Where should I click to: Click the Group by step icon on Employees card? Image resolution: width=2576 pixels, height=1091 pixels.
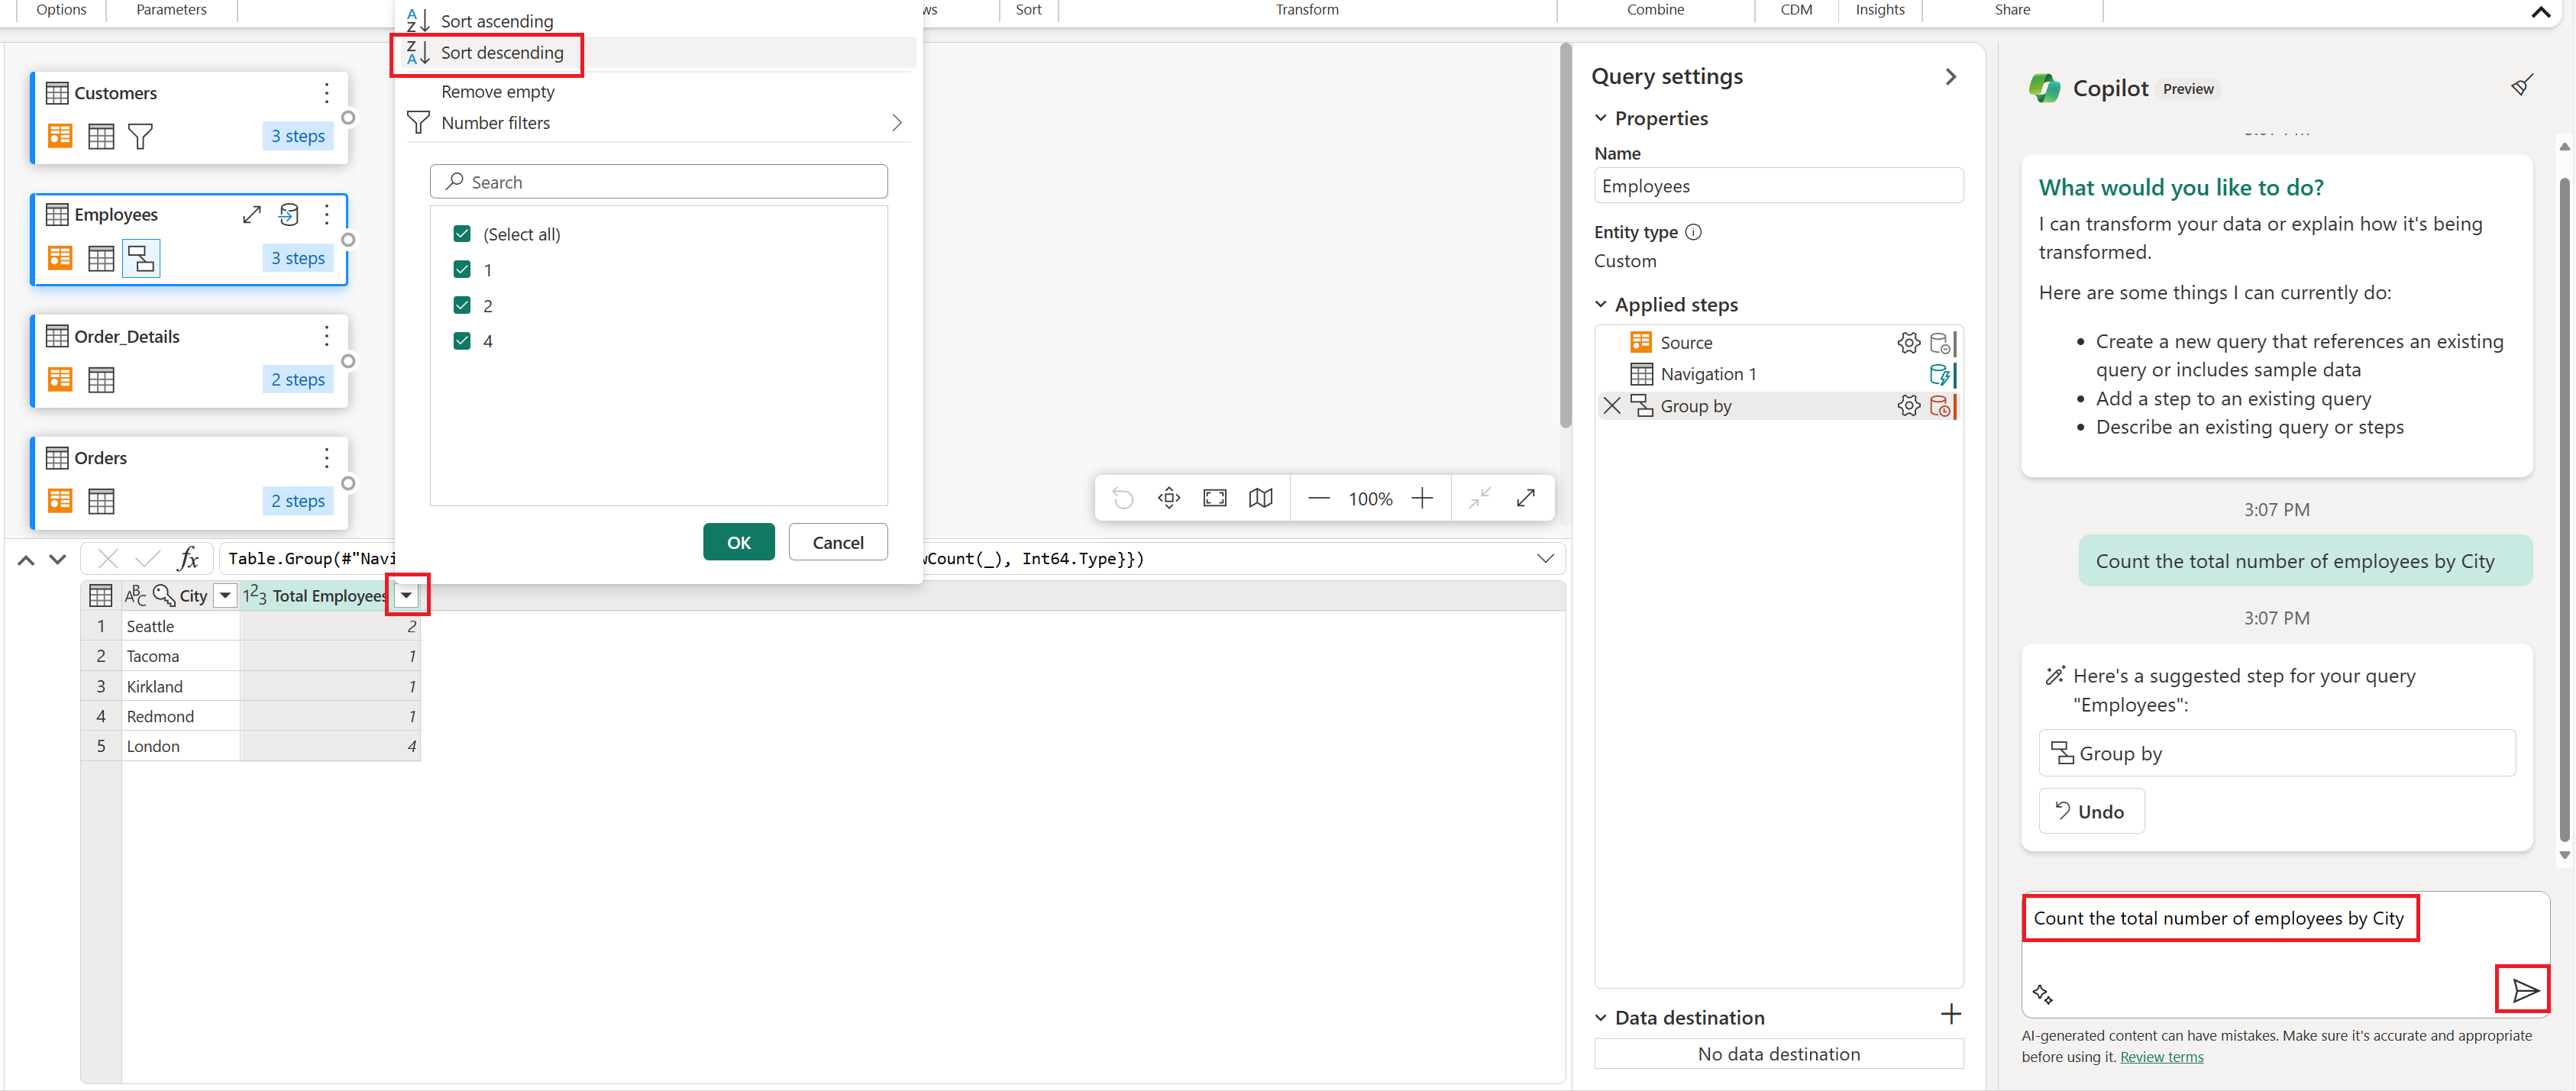pos(141,258)
